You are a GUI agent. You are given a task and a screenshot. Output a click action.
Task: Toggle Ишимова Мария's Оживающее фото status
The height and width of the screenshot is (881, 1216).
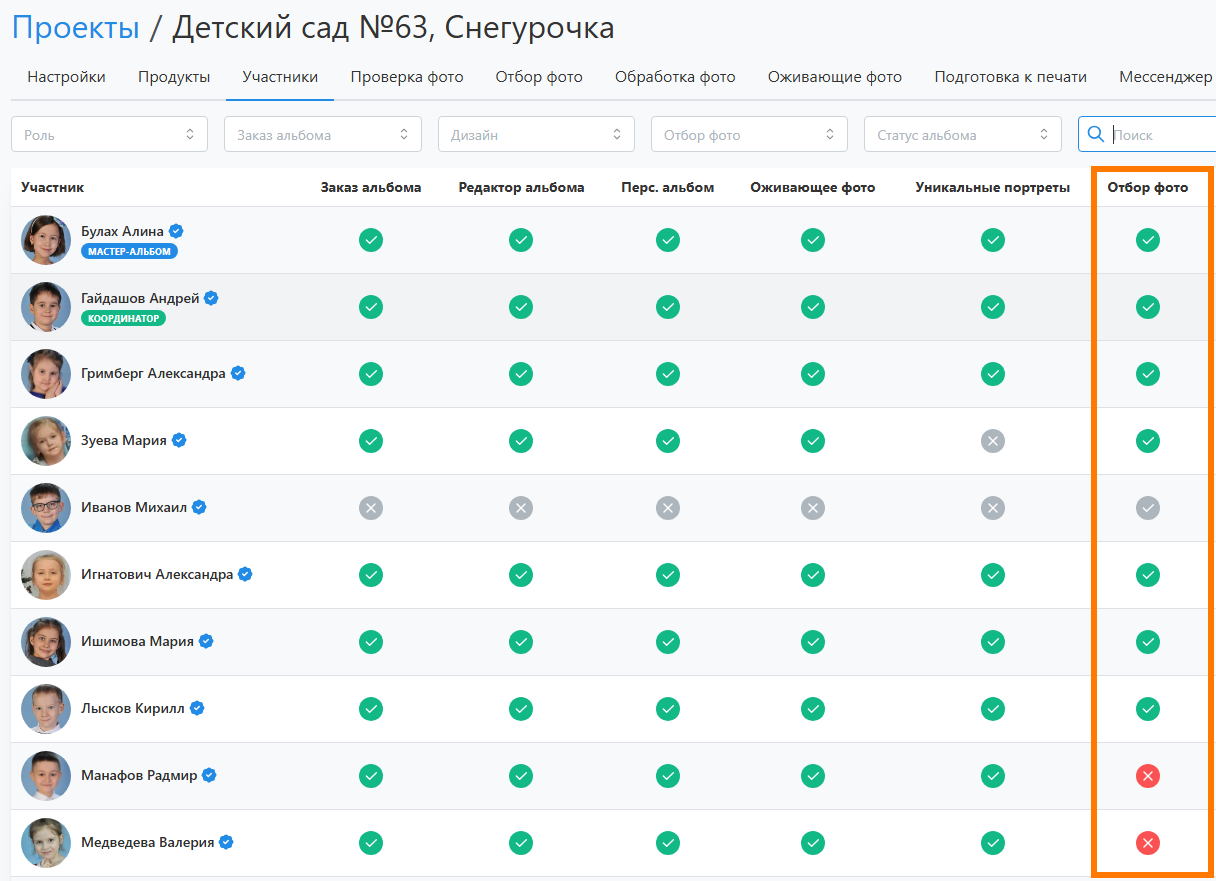(813, 641)
